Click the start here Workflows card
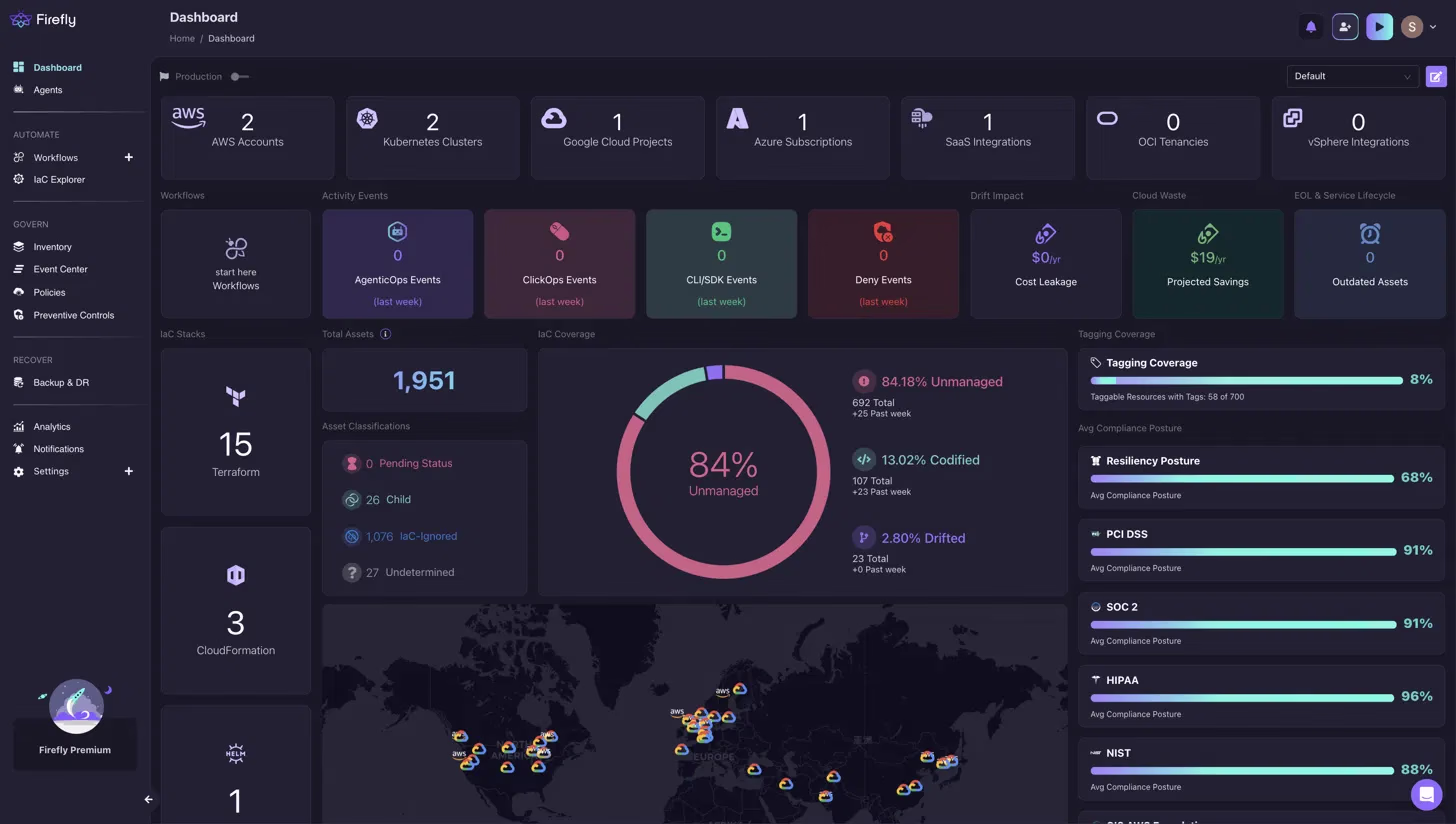This screenshot has height=824, width=1456. [x=236, y=264]
